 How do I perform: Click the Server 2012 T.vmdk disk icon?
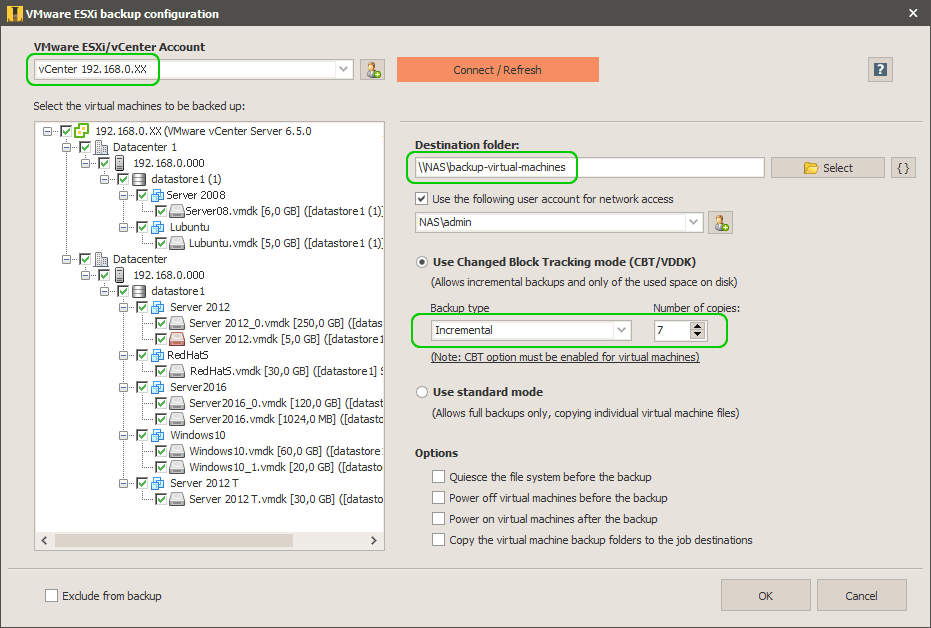click(x=176, y=499)
